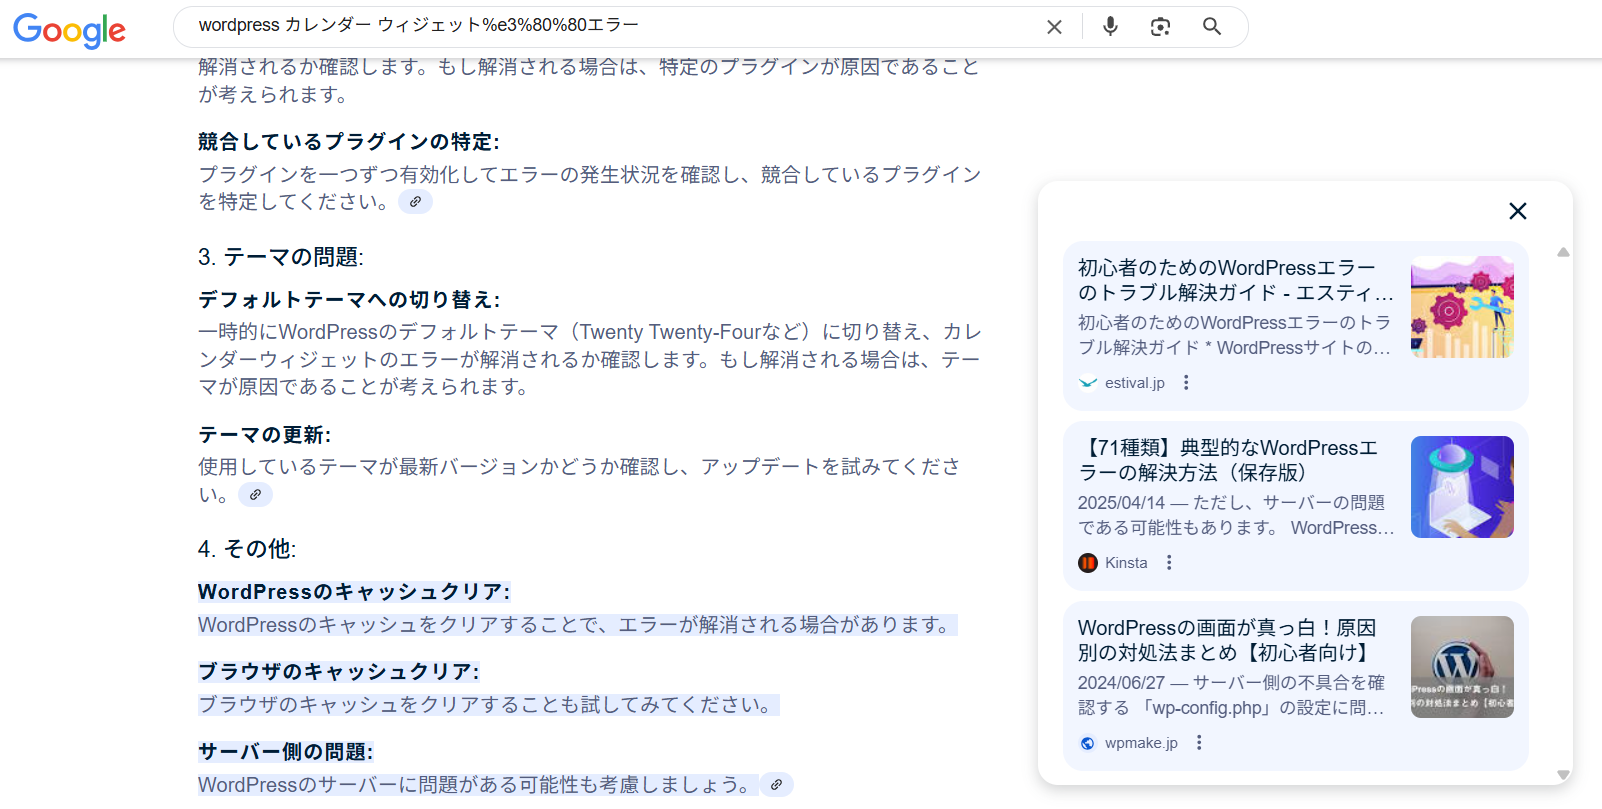This screenshot has height=809, width=1602.
Task: Click heading 競合しているプラグインの特定:
Action: (349, 142)
